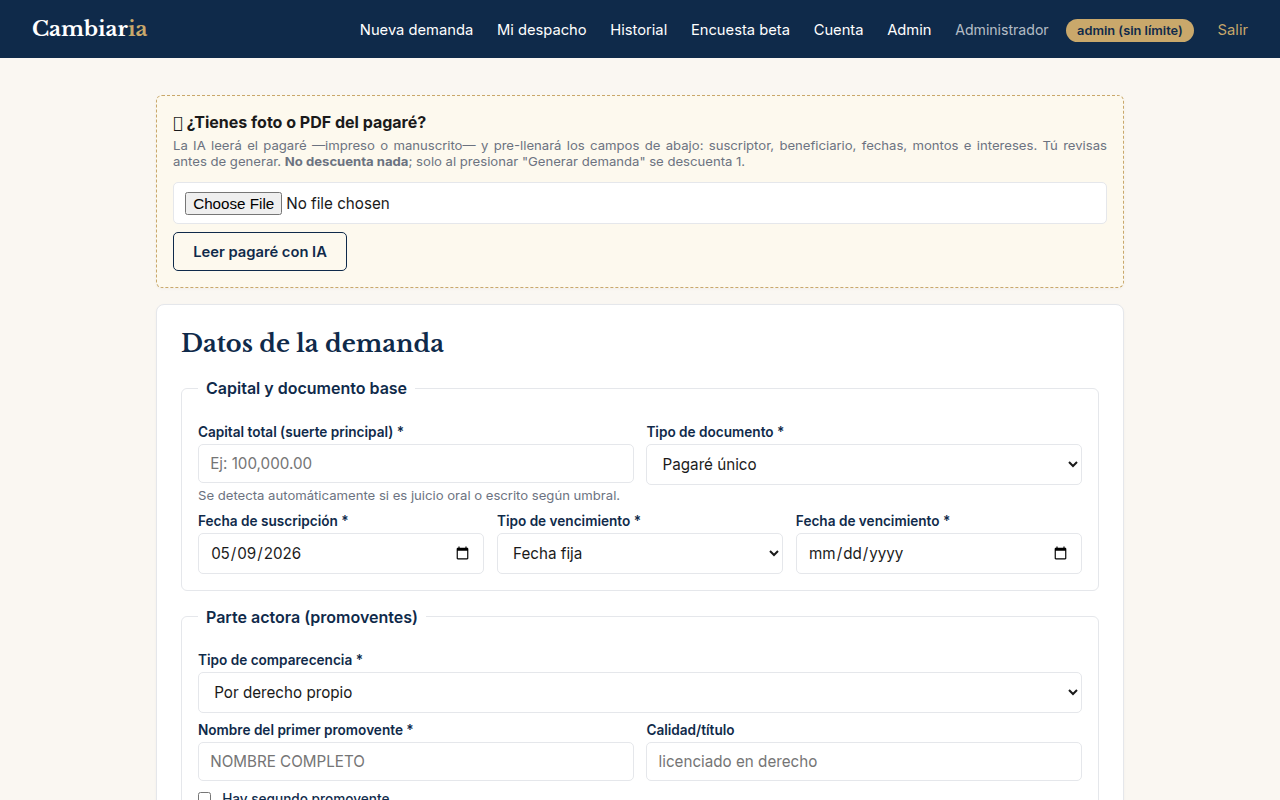1280x800 pixels.
Task: Click the hint "Se detecta automáticamente" text
Action: pos(409,495)
